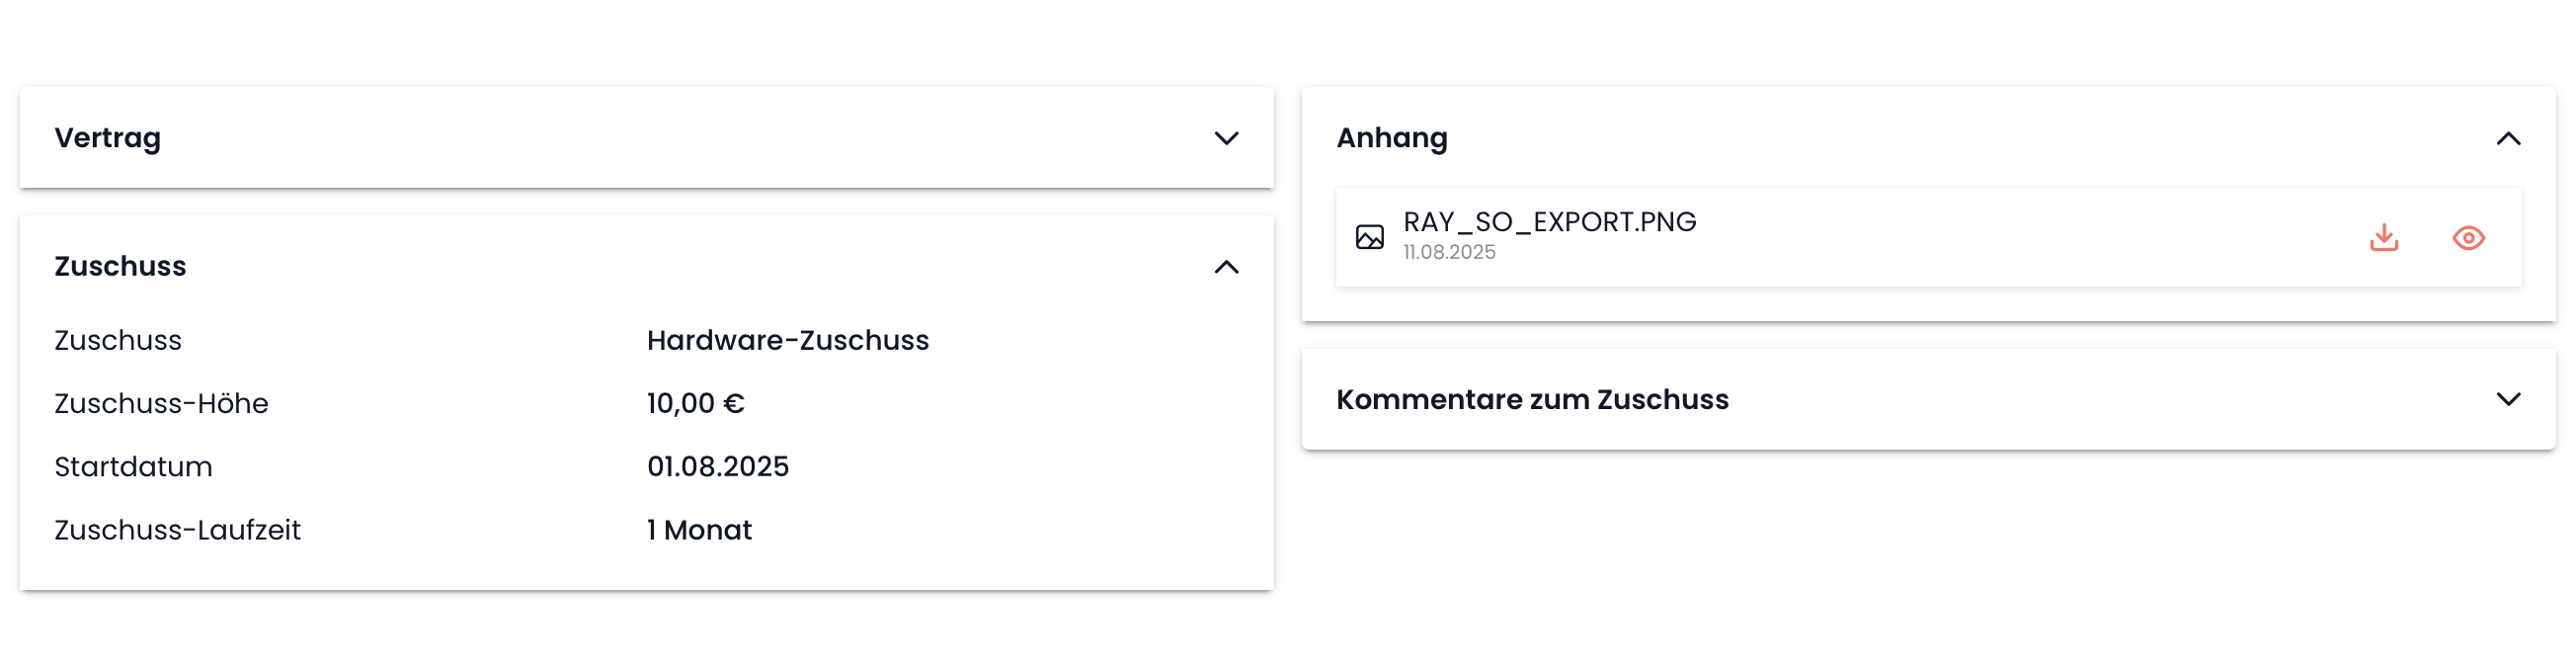Click the Vertrag section title
Viewport: 2576px width, 668px height.
pyautogui.click(x=107, y=138)
